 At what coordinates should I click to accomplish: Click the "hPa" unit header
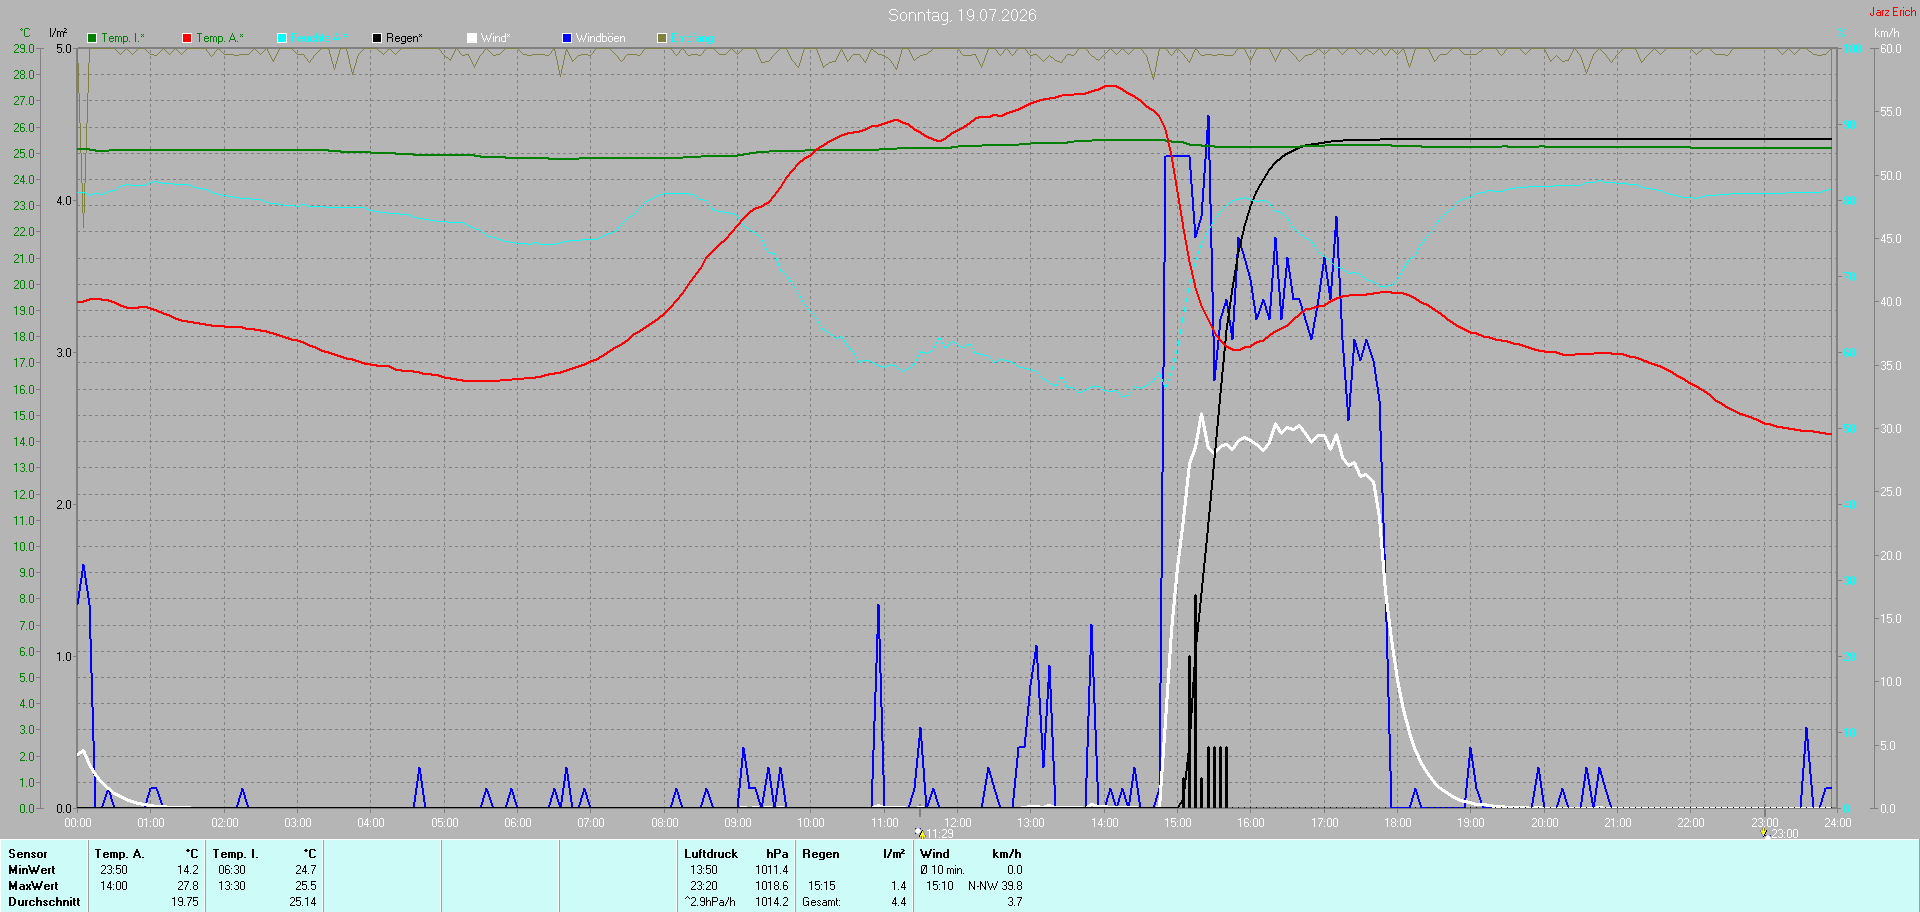[x=777, y=854]
